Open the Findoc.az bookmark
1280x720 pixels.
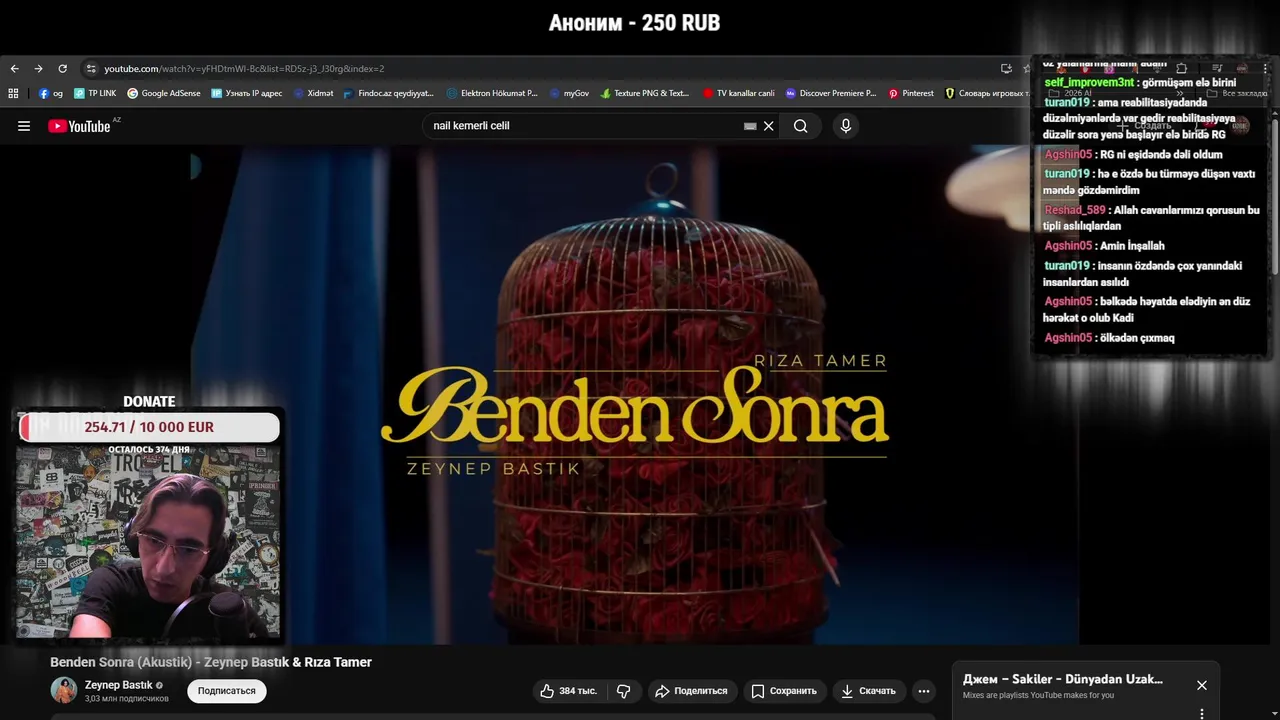tap(388, 93)
